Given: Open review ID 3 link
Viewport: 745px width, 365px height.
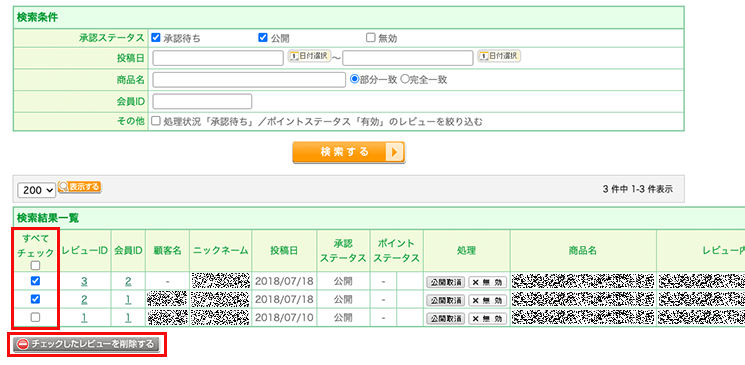Looking at the screenshot, I should (x=84, y=281).
